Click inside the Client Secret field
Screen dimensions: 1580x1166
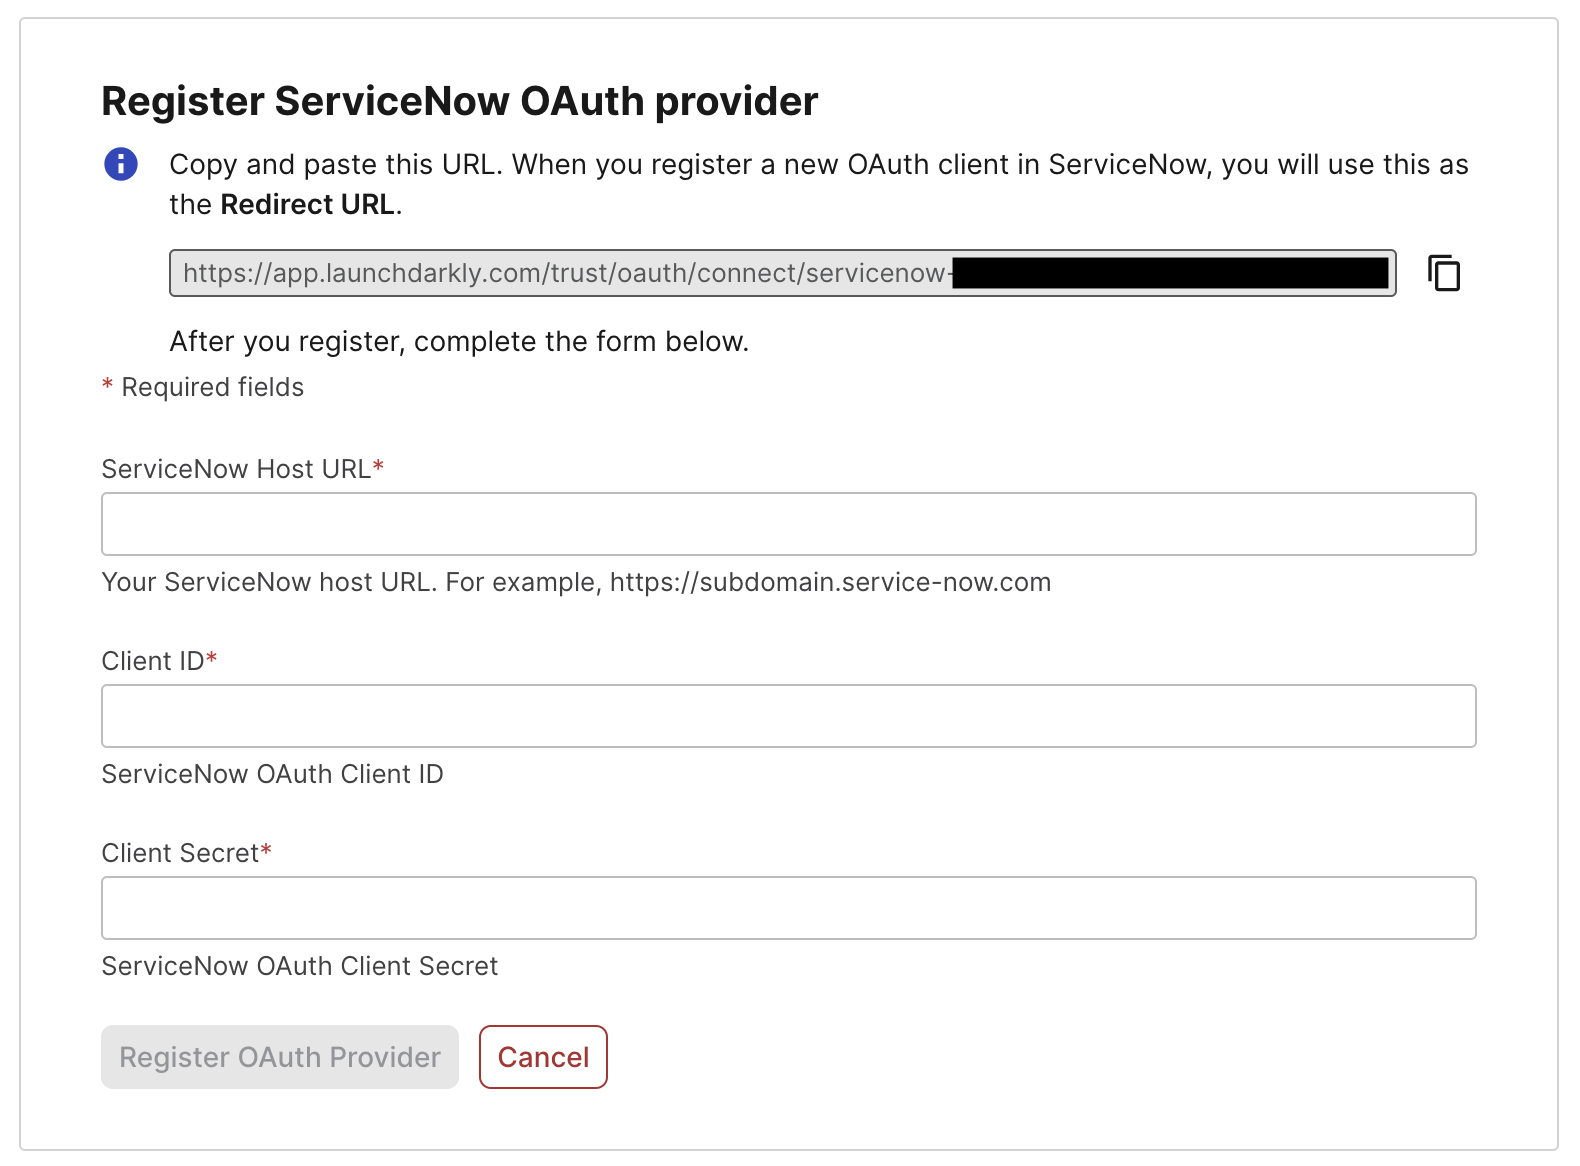788,907
